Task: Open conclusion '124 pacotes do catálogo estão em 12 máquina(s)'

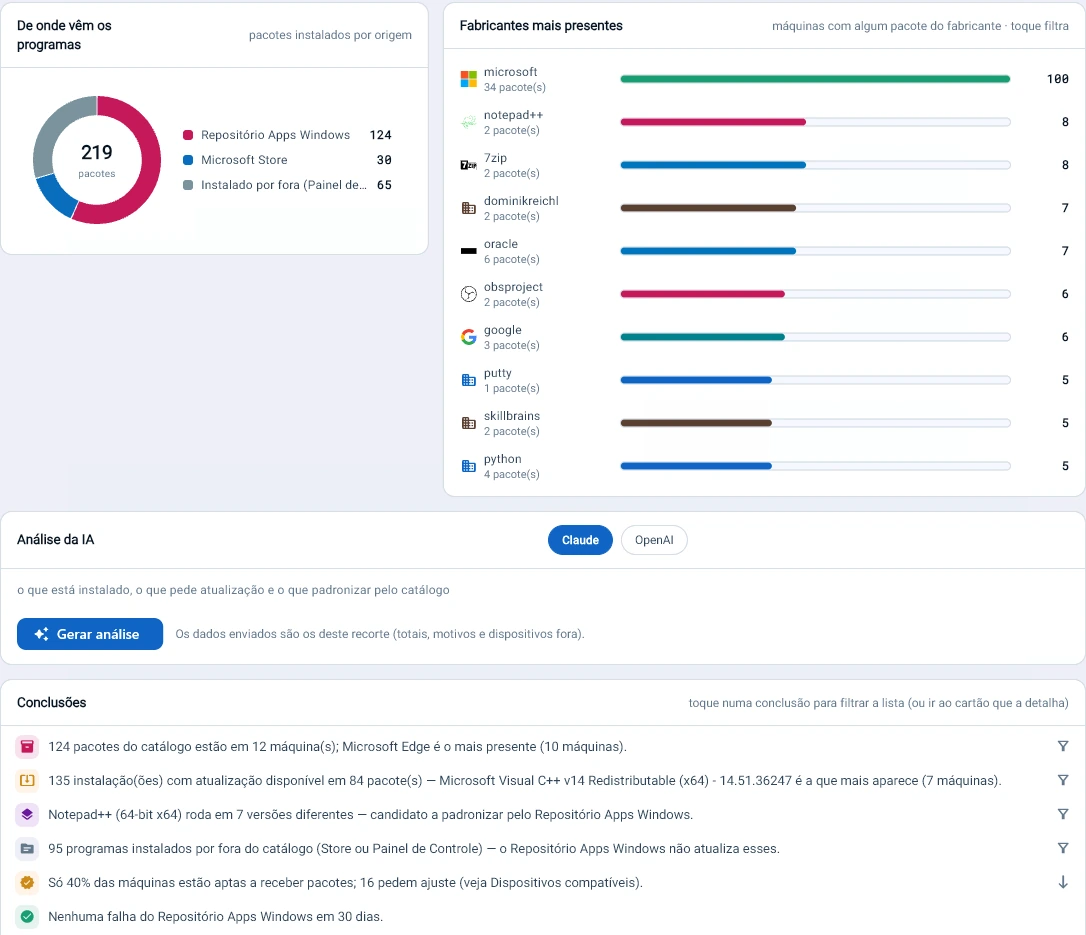Action: (x=337, y=747)
